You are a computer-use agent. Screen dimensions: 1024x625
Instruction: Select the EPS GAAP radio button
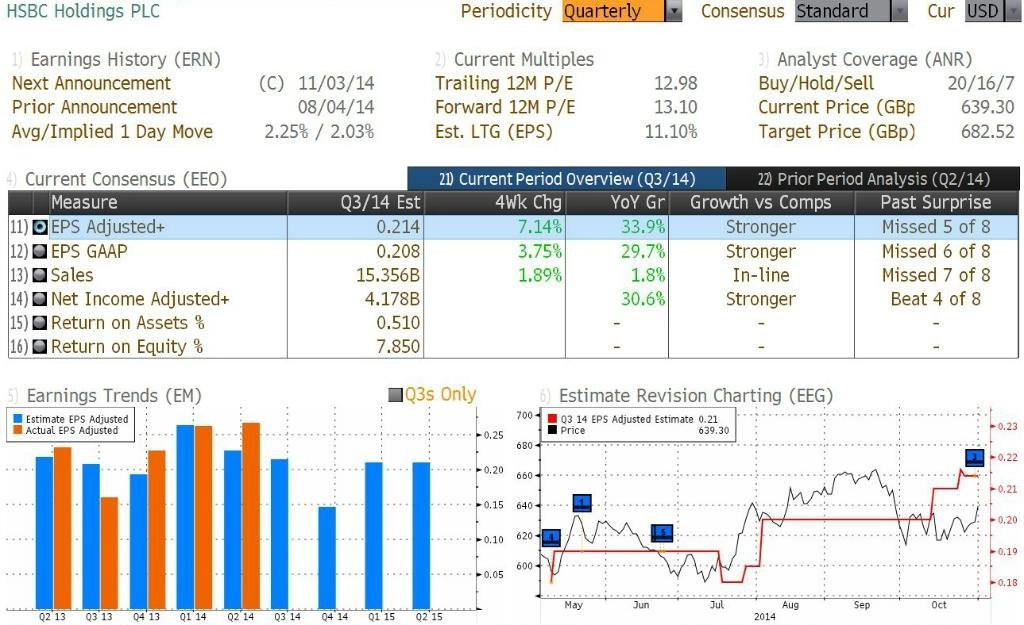click(40, 251)
